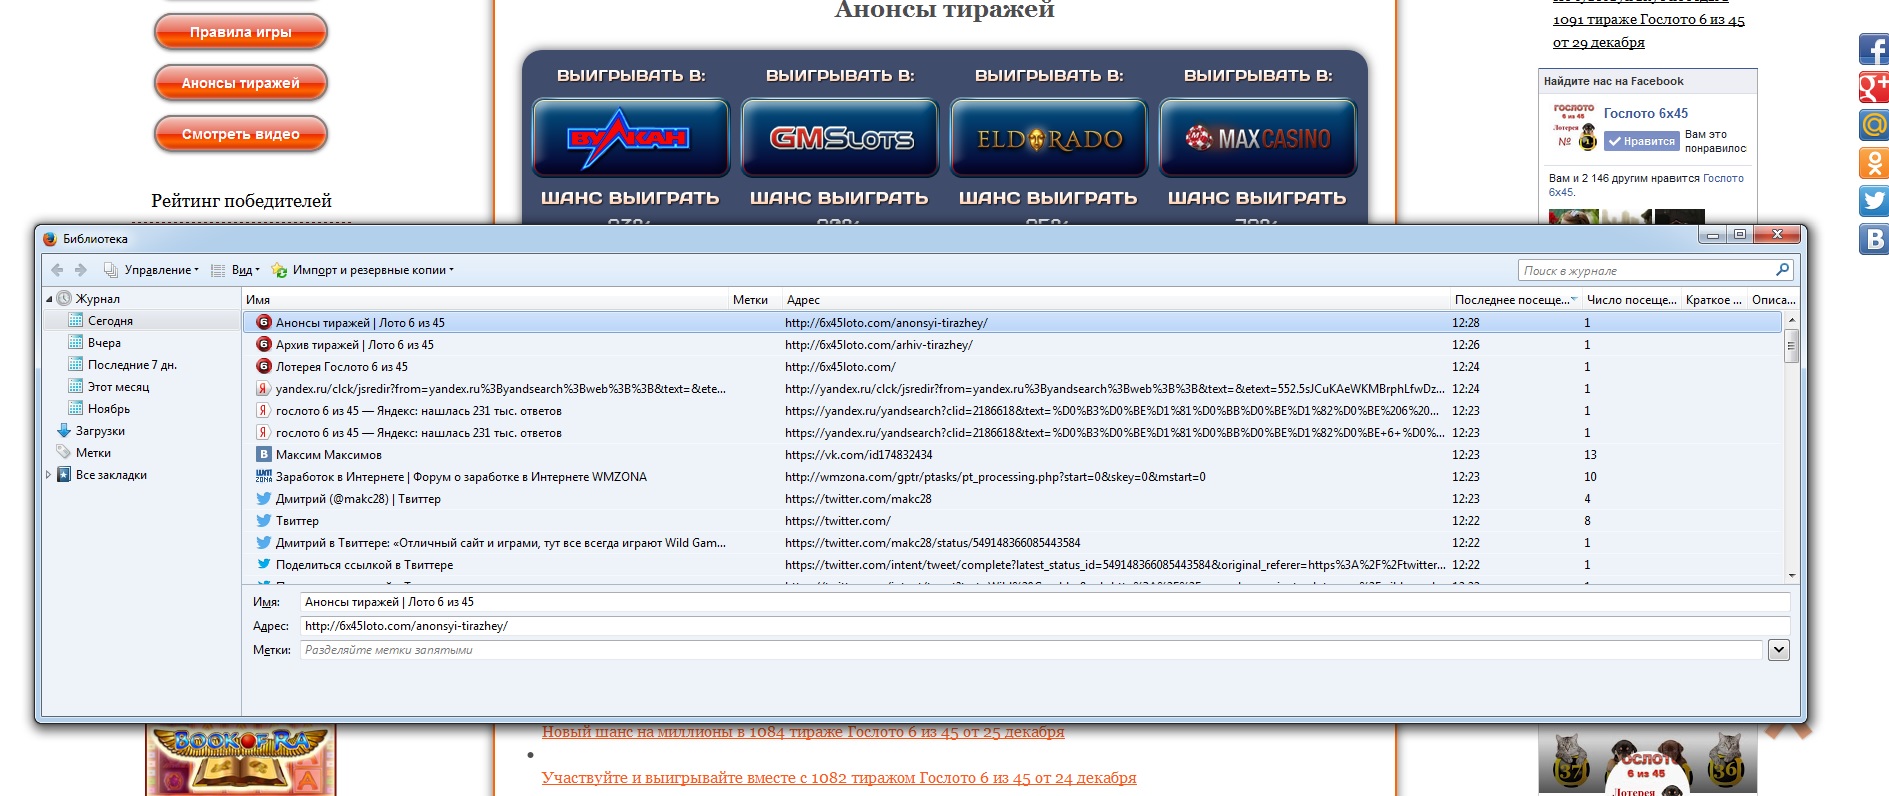Collapse the Журнал tree node
This screenshot has height=796, width=1889.
[x=49, y=299]
